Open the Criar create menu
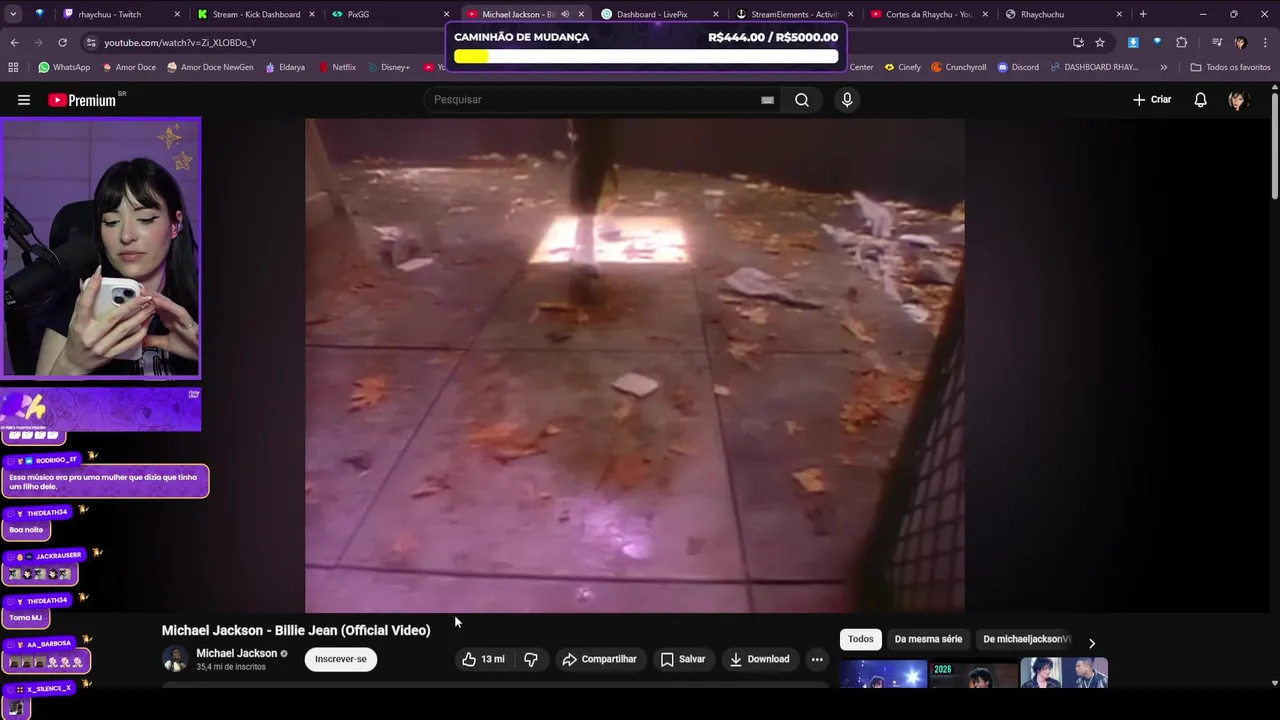 1152,100
